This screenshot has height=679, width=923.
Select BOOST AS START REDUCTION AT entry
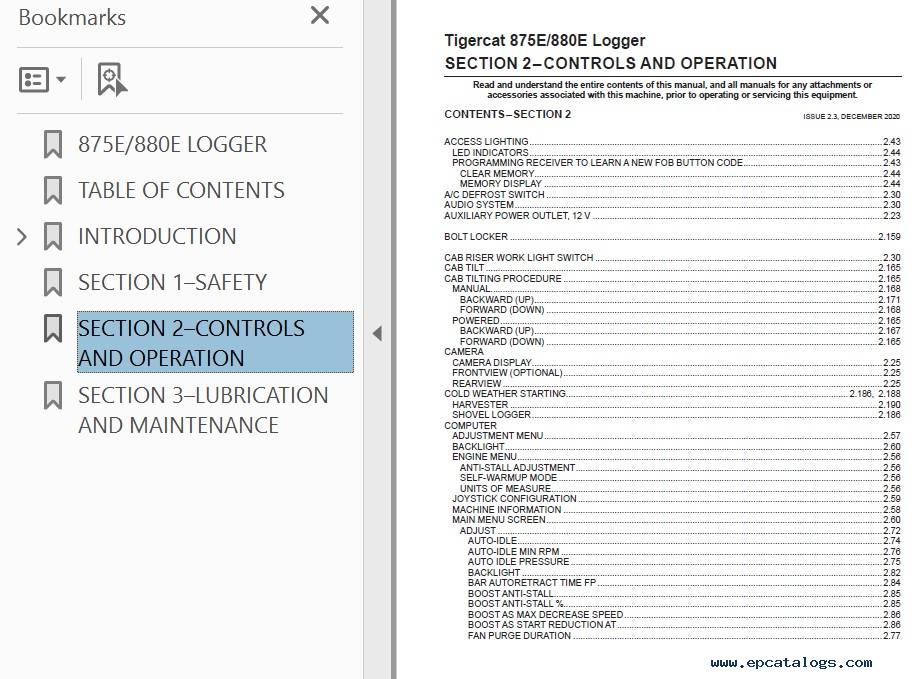tap(684, 625)
